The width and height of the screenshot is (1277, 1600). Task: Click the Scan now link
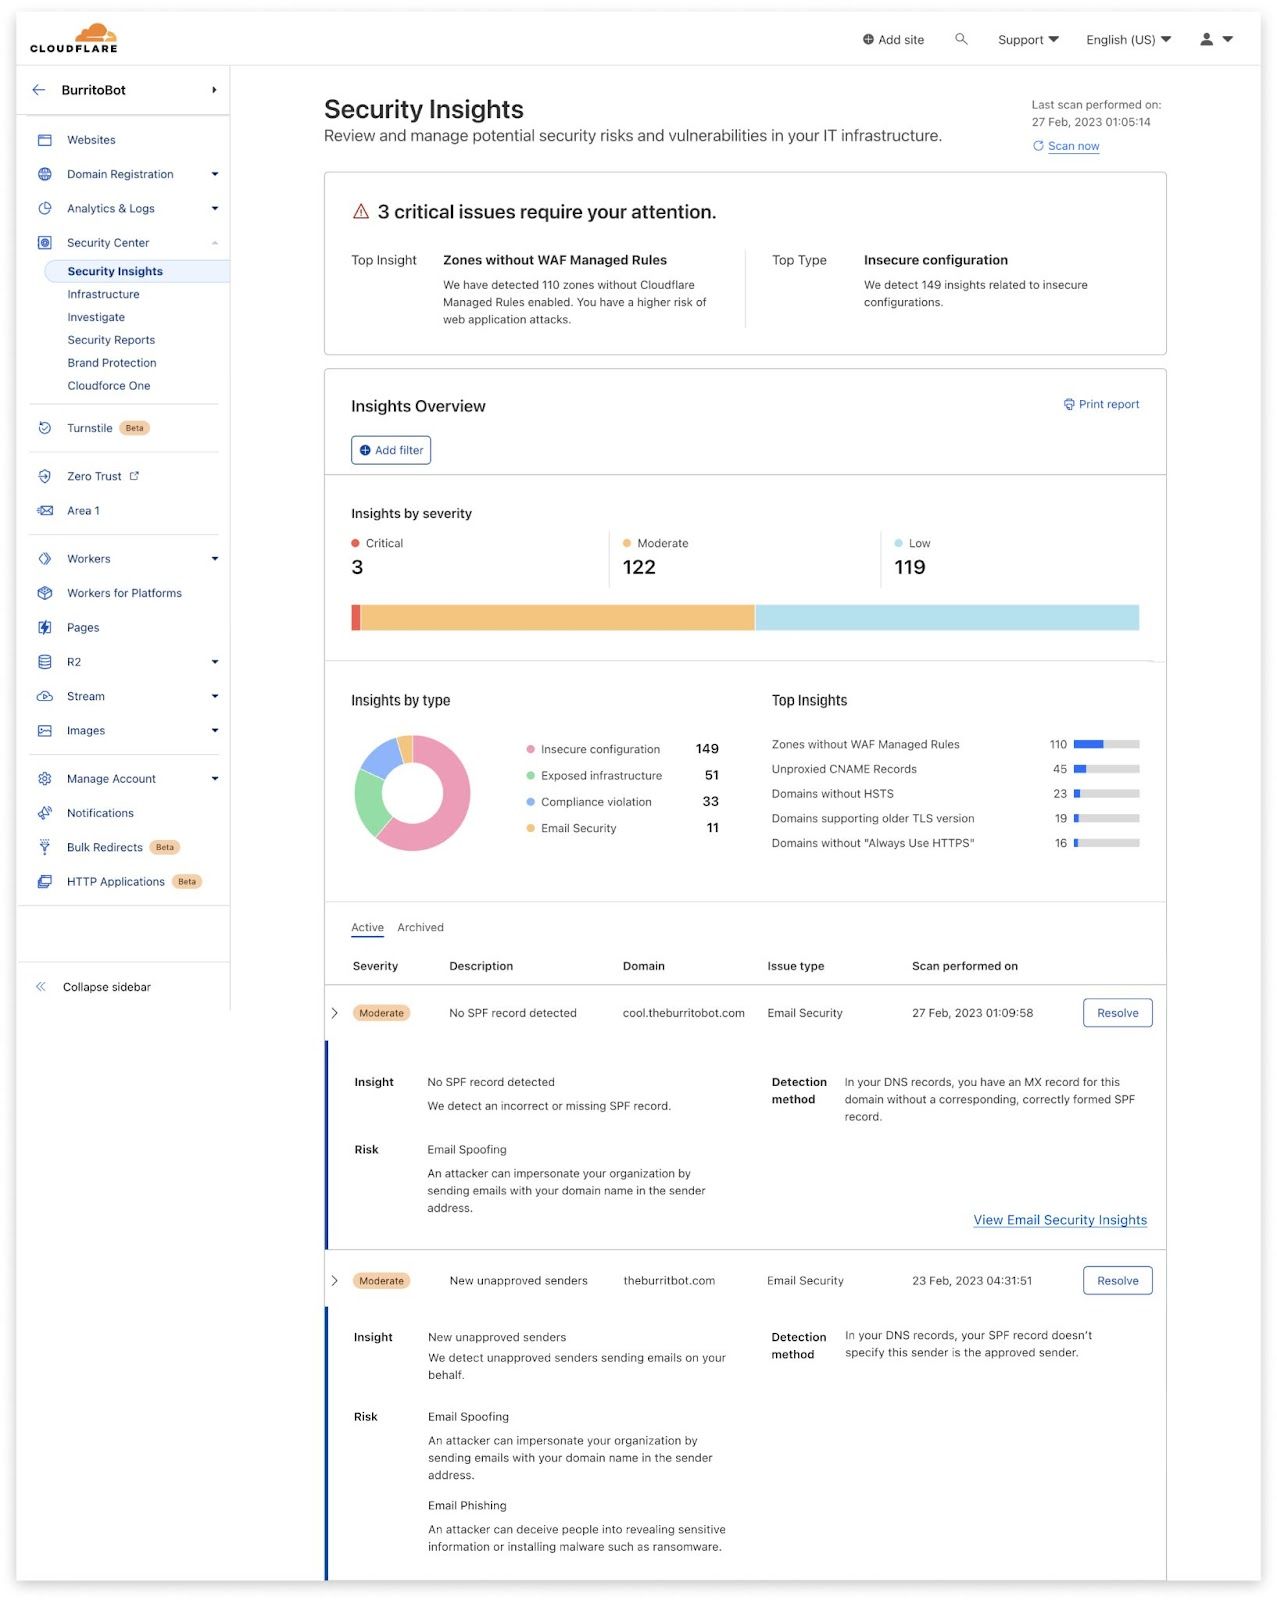[x=1073, y=146]
